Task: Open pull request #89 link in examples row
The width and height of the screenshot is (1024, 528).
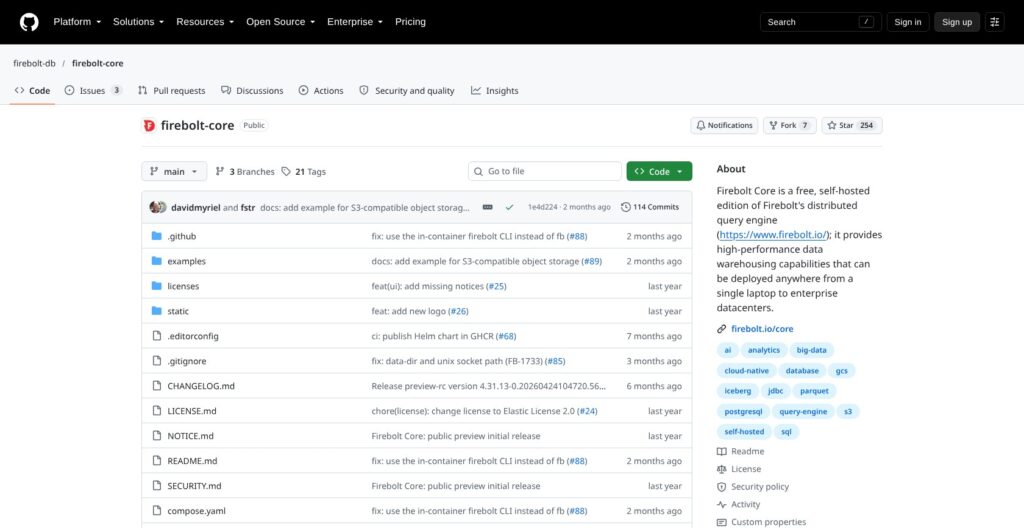Action: 592,261
